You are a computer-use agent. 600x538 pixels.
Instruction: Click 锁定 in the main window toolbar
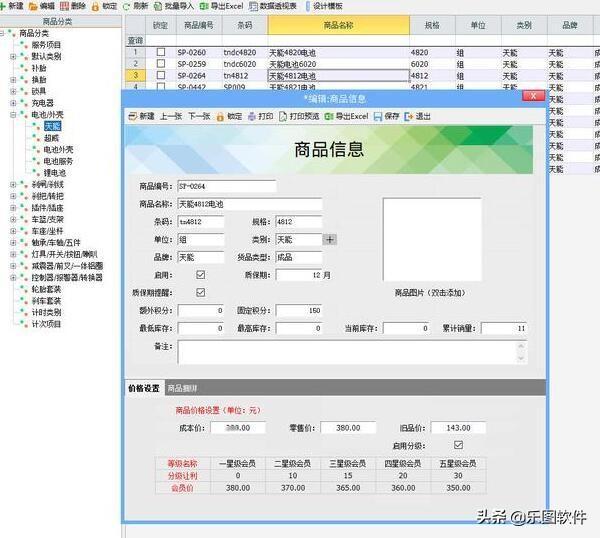(104, 6)
